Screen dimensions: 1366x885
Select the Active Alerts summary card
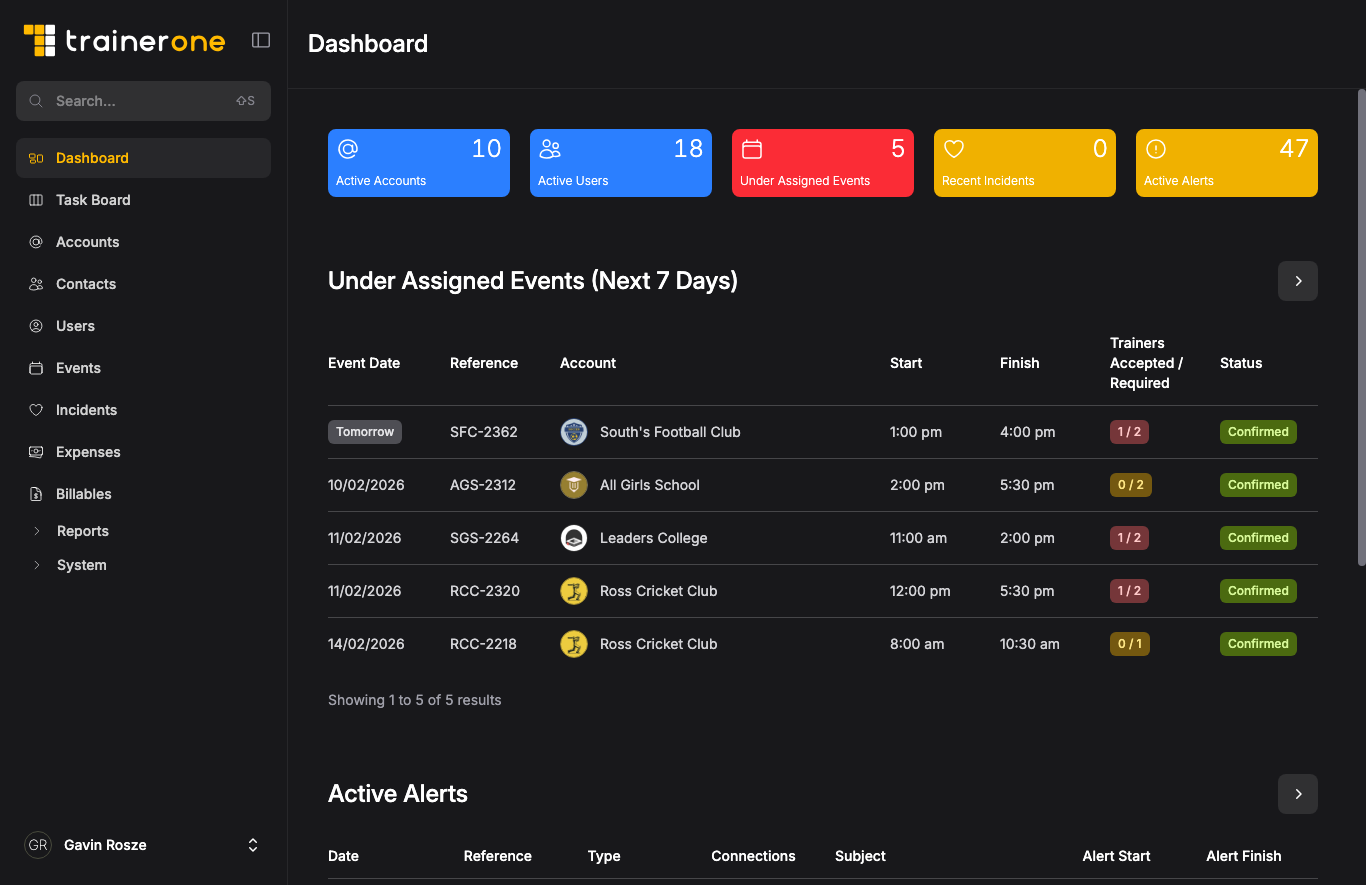coord(1226,163)
